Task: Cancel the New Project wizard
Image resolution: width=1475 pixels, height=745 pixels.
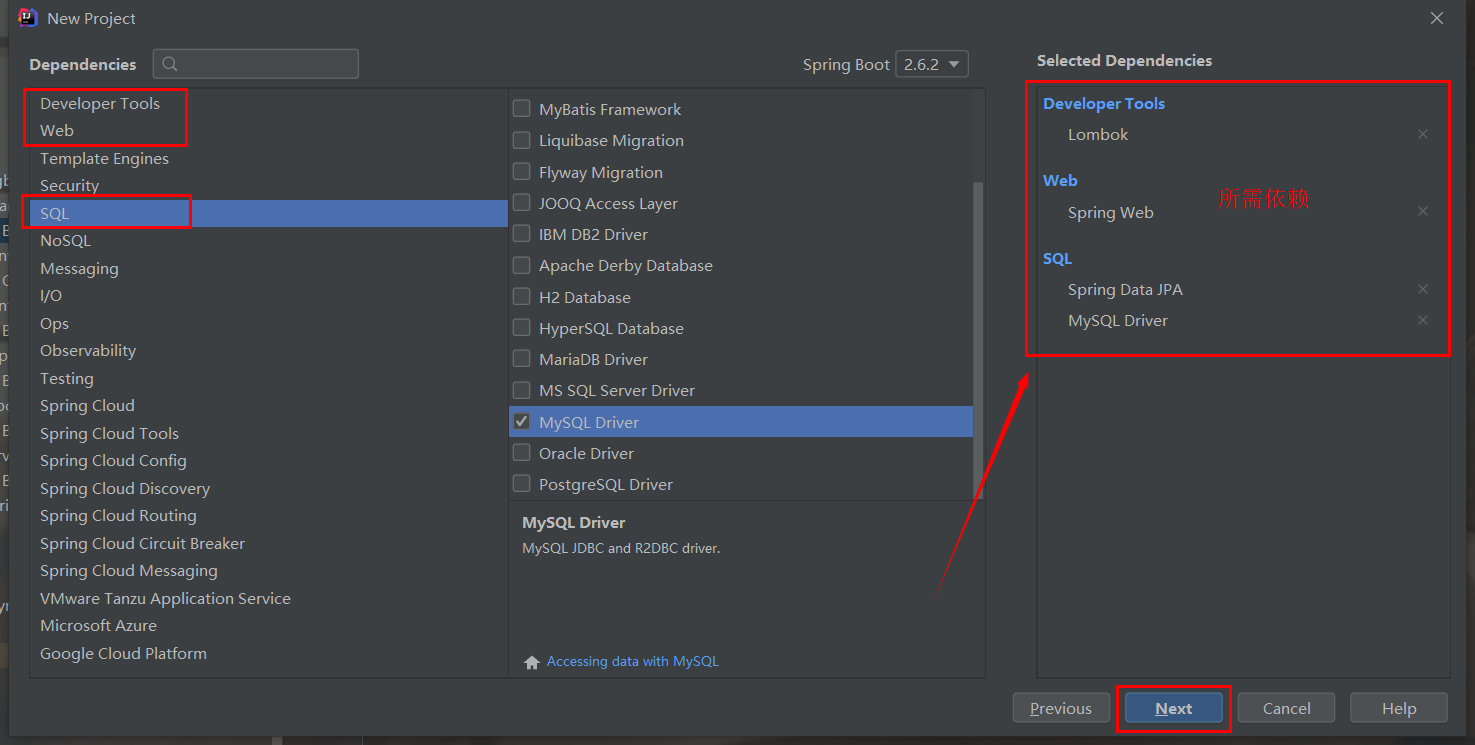Action: (x=1287, y=708)
